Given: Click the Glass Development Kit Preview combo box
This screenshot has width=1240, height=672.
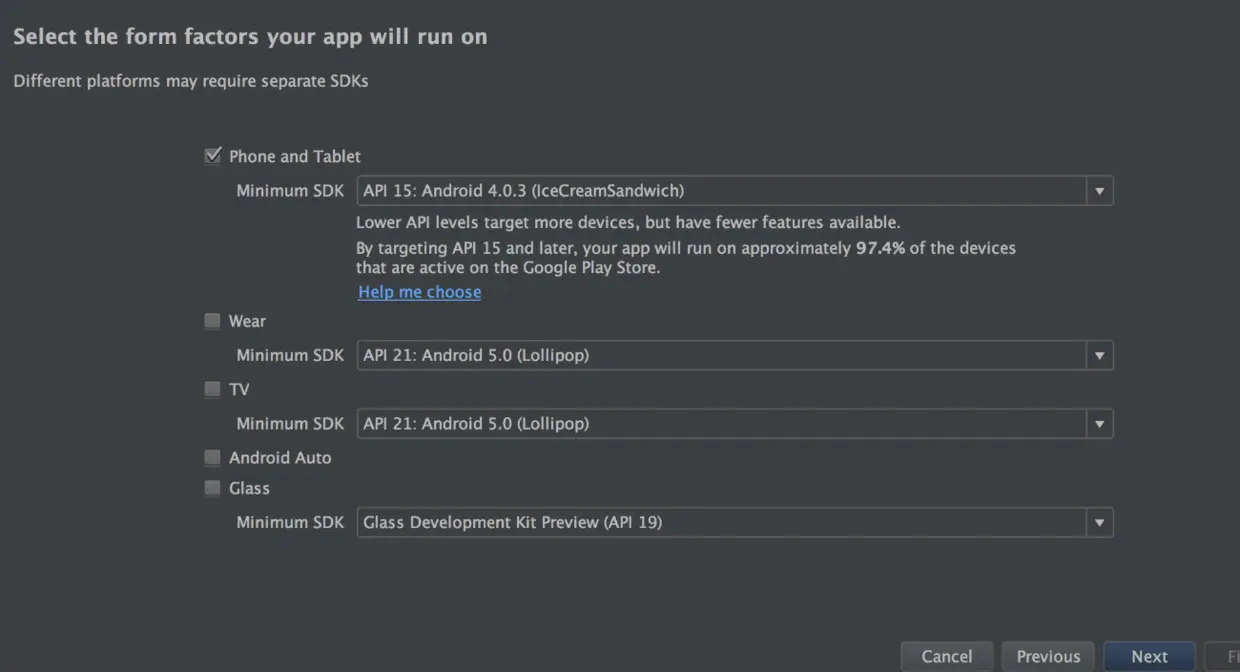Looking at the screenshot, I should coord(720,522).
